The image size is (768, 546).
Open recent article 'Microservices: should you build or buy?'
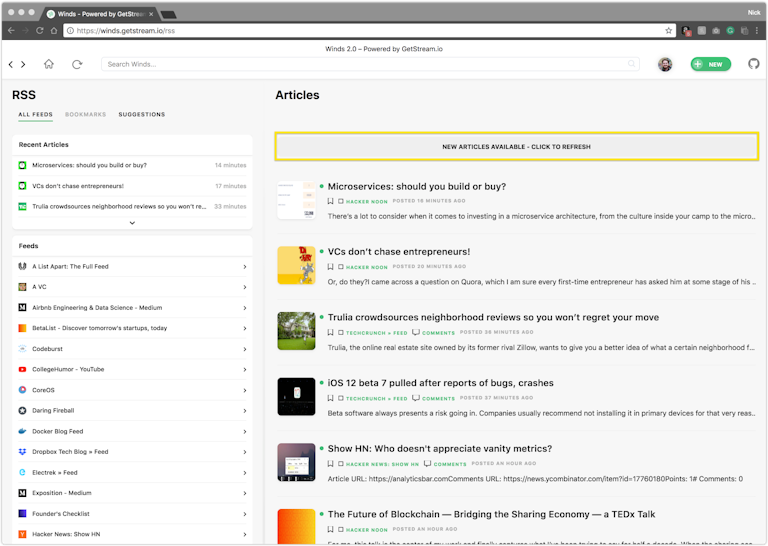point(132,165)
